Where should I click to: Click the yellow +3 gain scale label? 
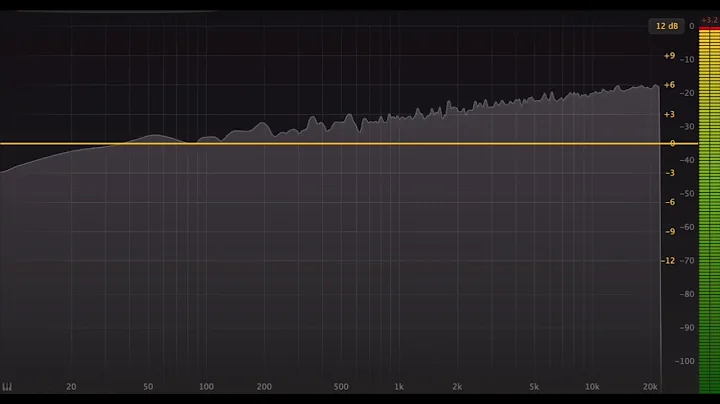pyautogui.click(x=669, y=114)
